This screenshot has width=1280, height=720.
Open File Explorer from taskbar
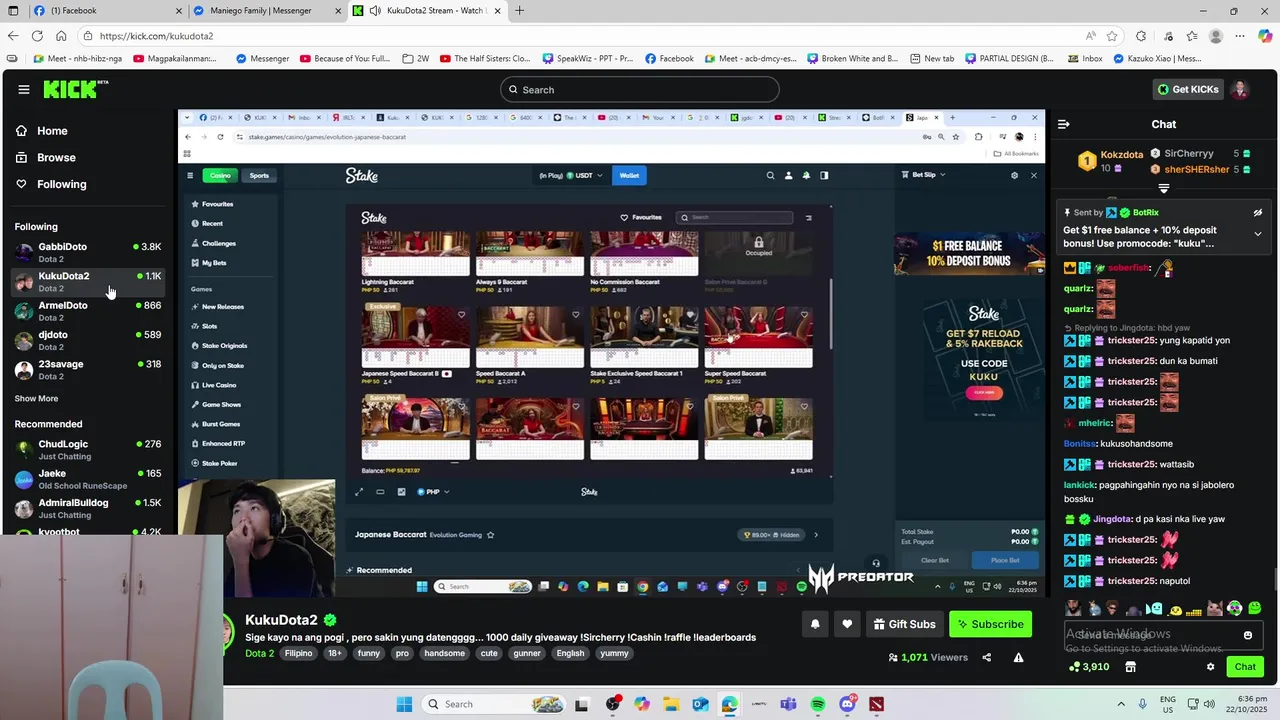pyautogui.click(x=670, y=704)
